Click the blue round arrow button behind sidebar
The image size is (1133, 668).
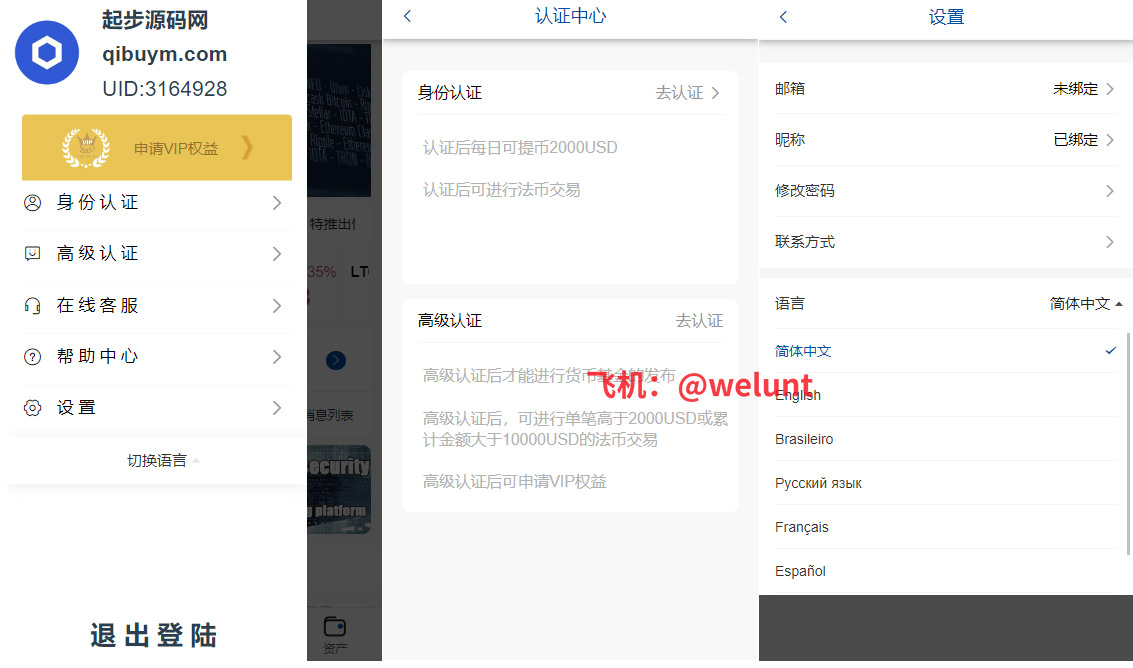[336, 360]
